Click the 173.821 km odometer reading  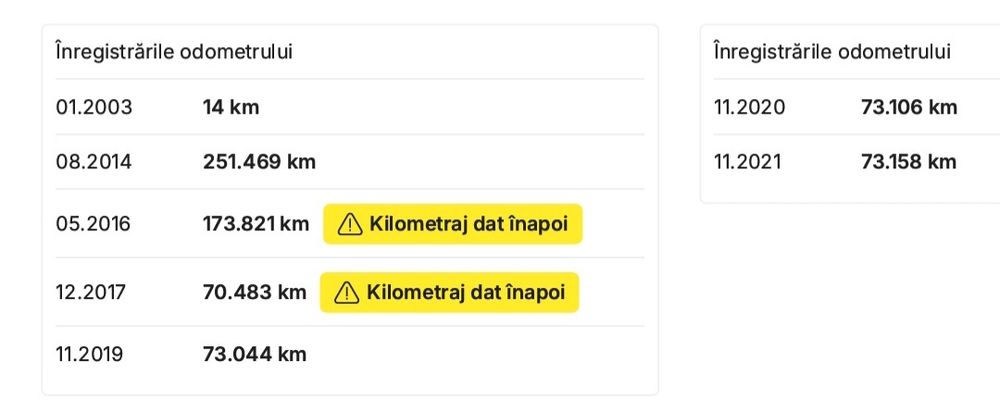click(256, 225)
